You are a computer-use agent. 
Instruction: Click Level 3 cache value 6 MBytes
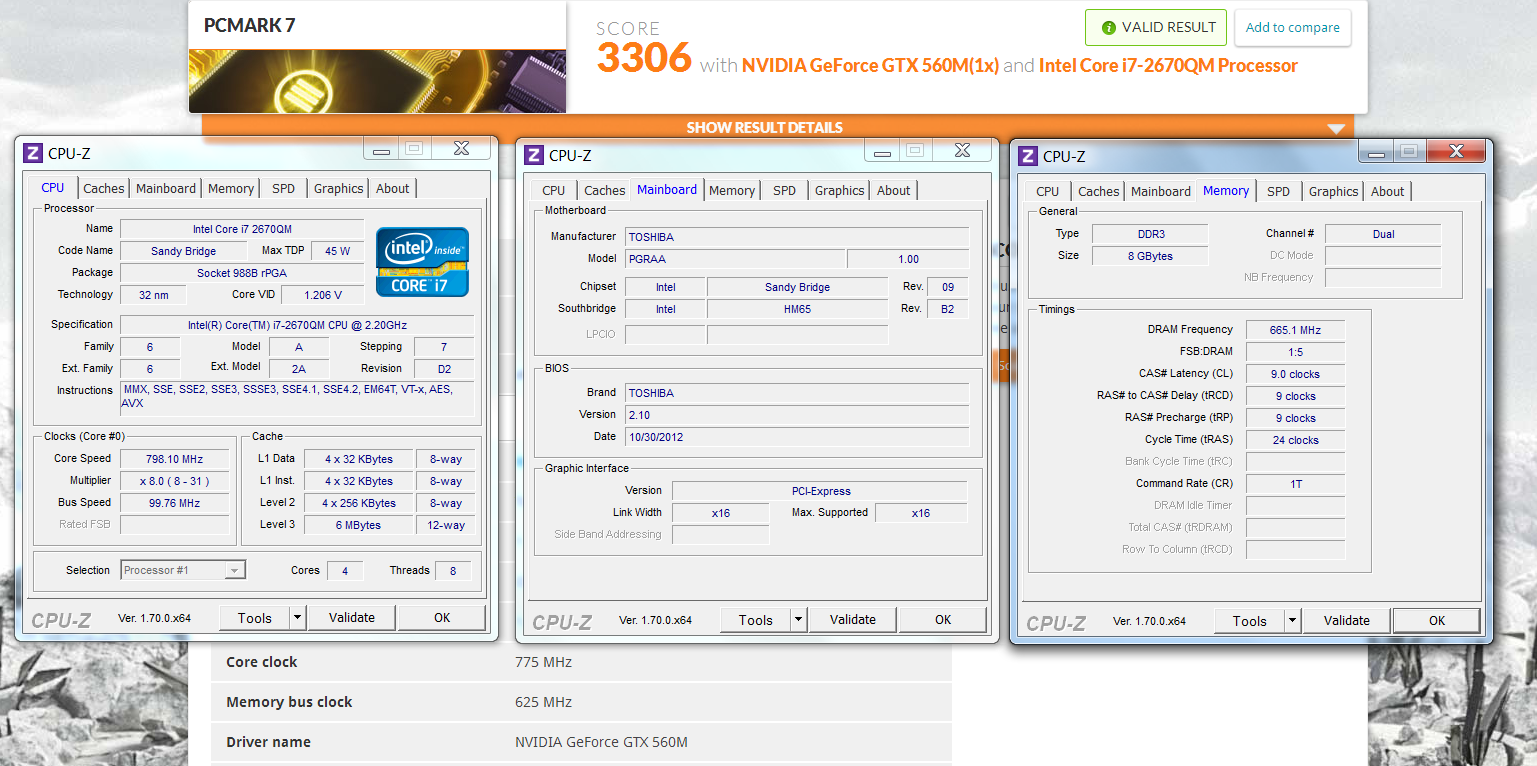pos(358,525)
